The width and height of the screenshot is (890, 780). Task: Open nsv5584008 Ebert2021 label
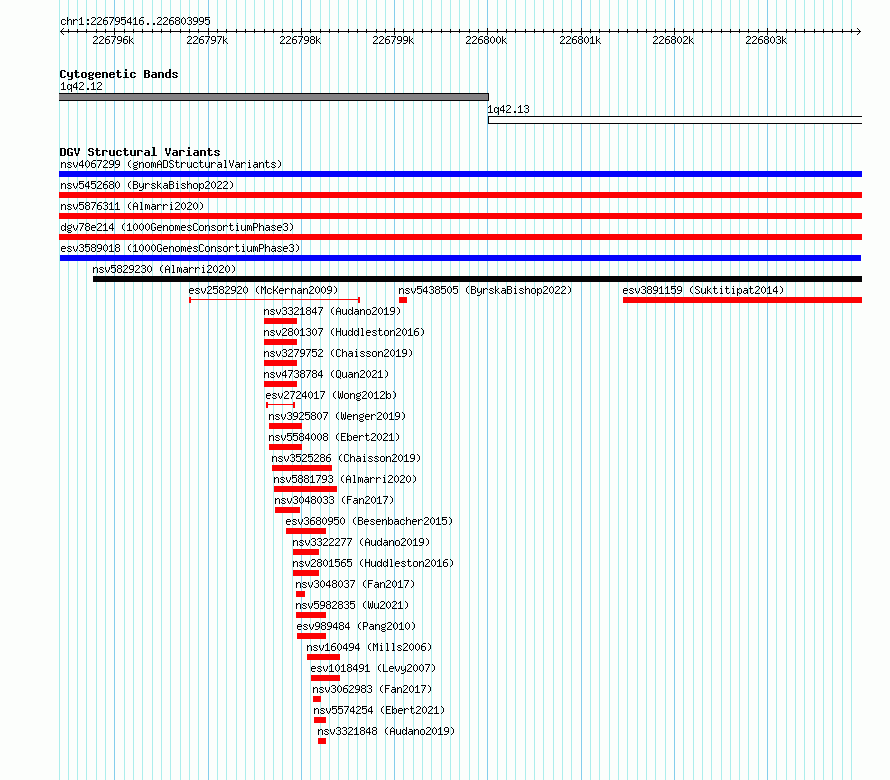point(334,437)
